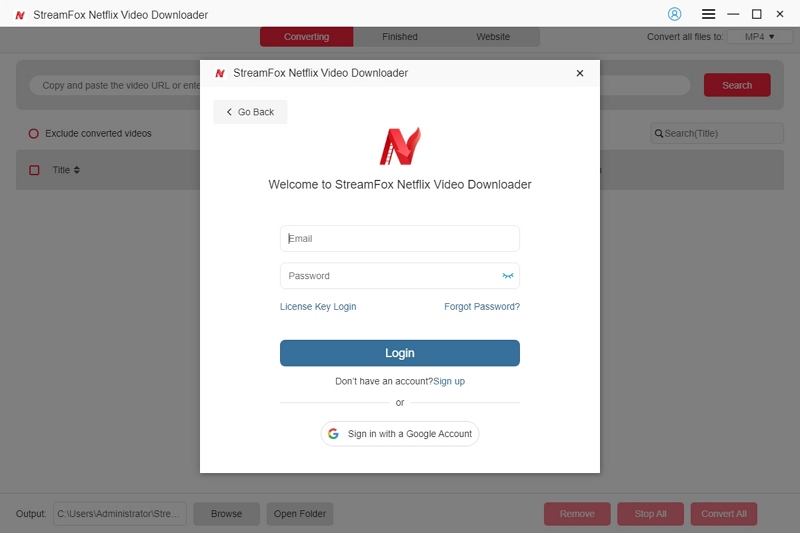Open the Converting tab
Viewport: 800px width, 533px height.
click(307, 37)
